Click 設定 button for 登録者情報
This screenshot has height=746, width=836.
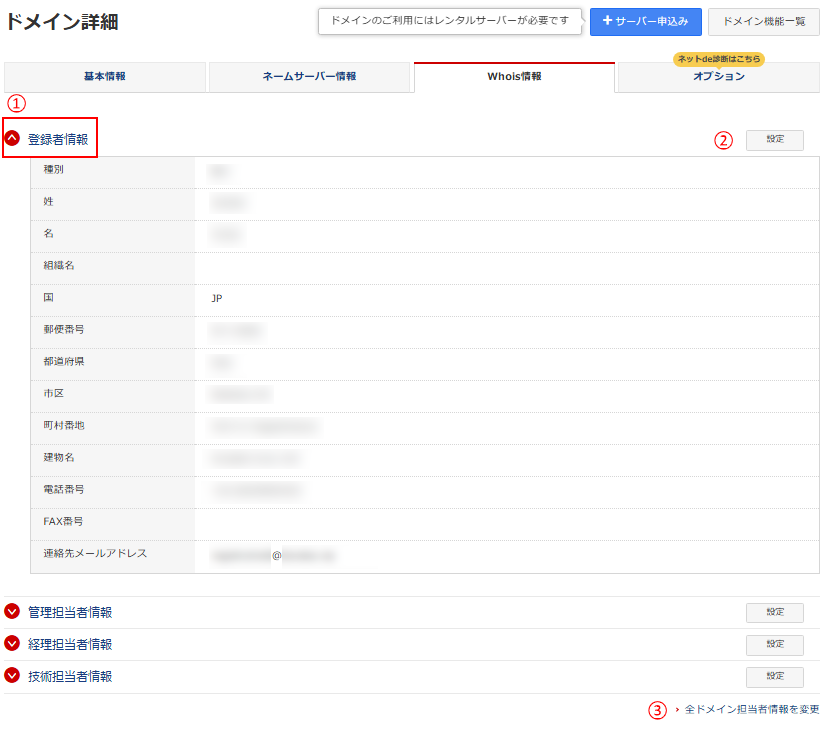coord(775,140)
